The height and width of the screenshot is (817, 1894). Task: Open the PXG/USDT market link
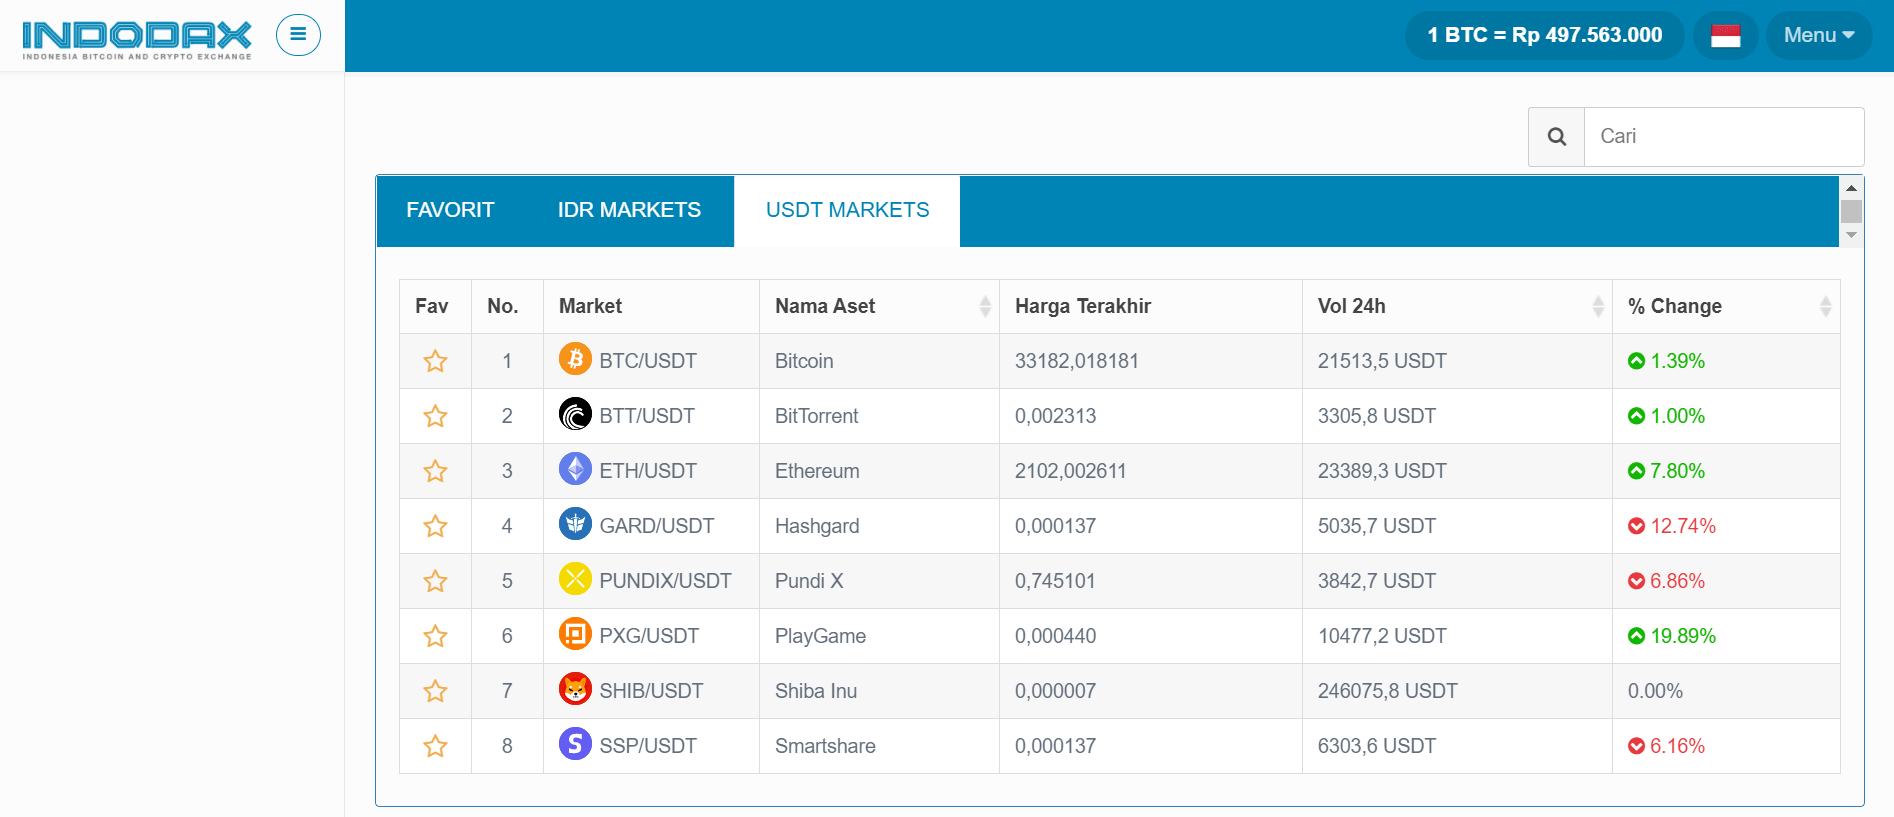[649, 636]
